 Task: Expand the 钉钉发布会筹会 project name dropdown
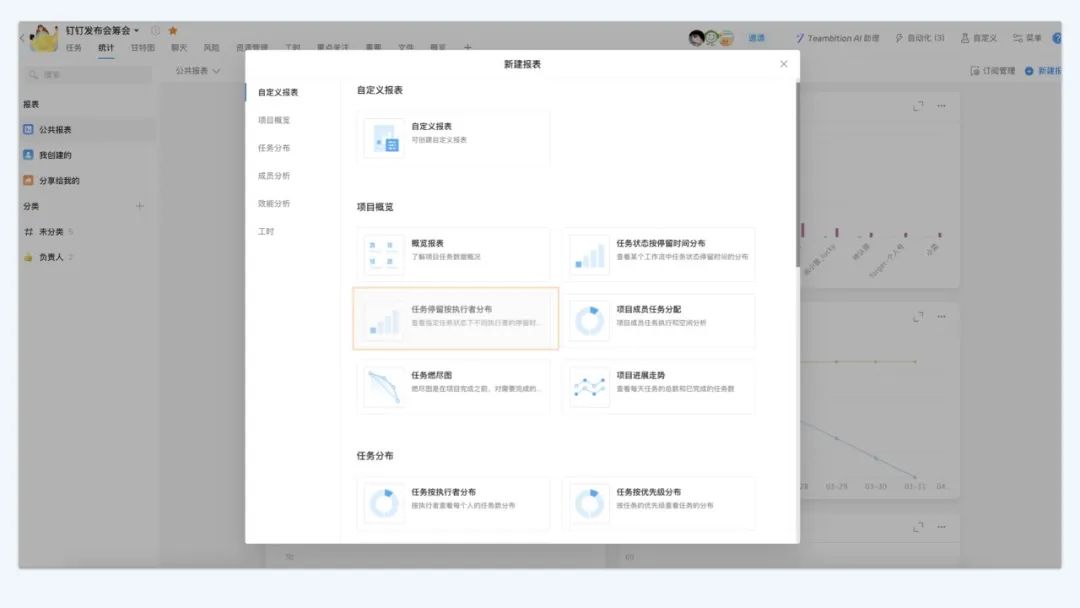137,31
